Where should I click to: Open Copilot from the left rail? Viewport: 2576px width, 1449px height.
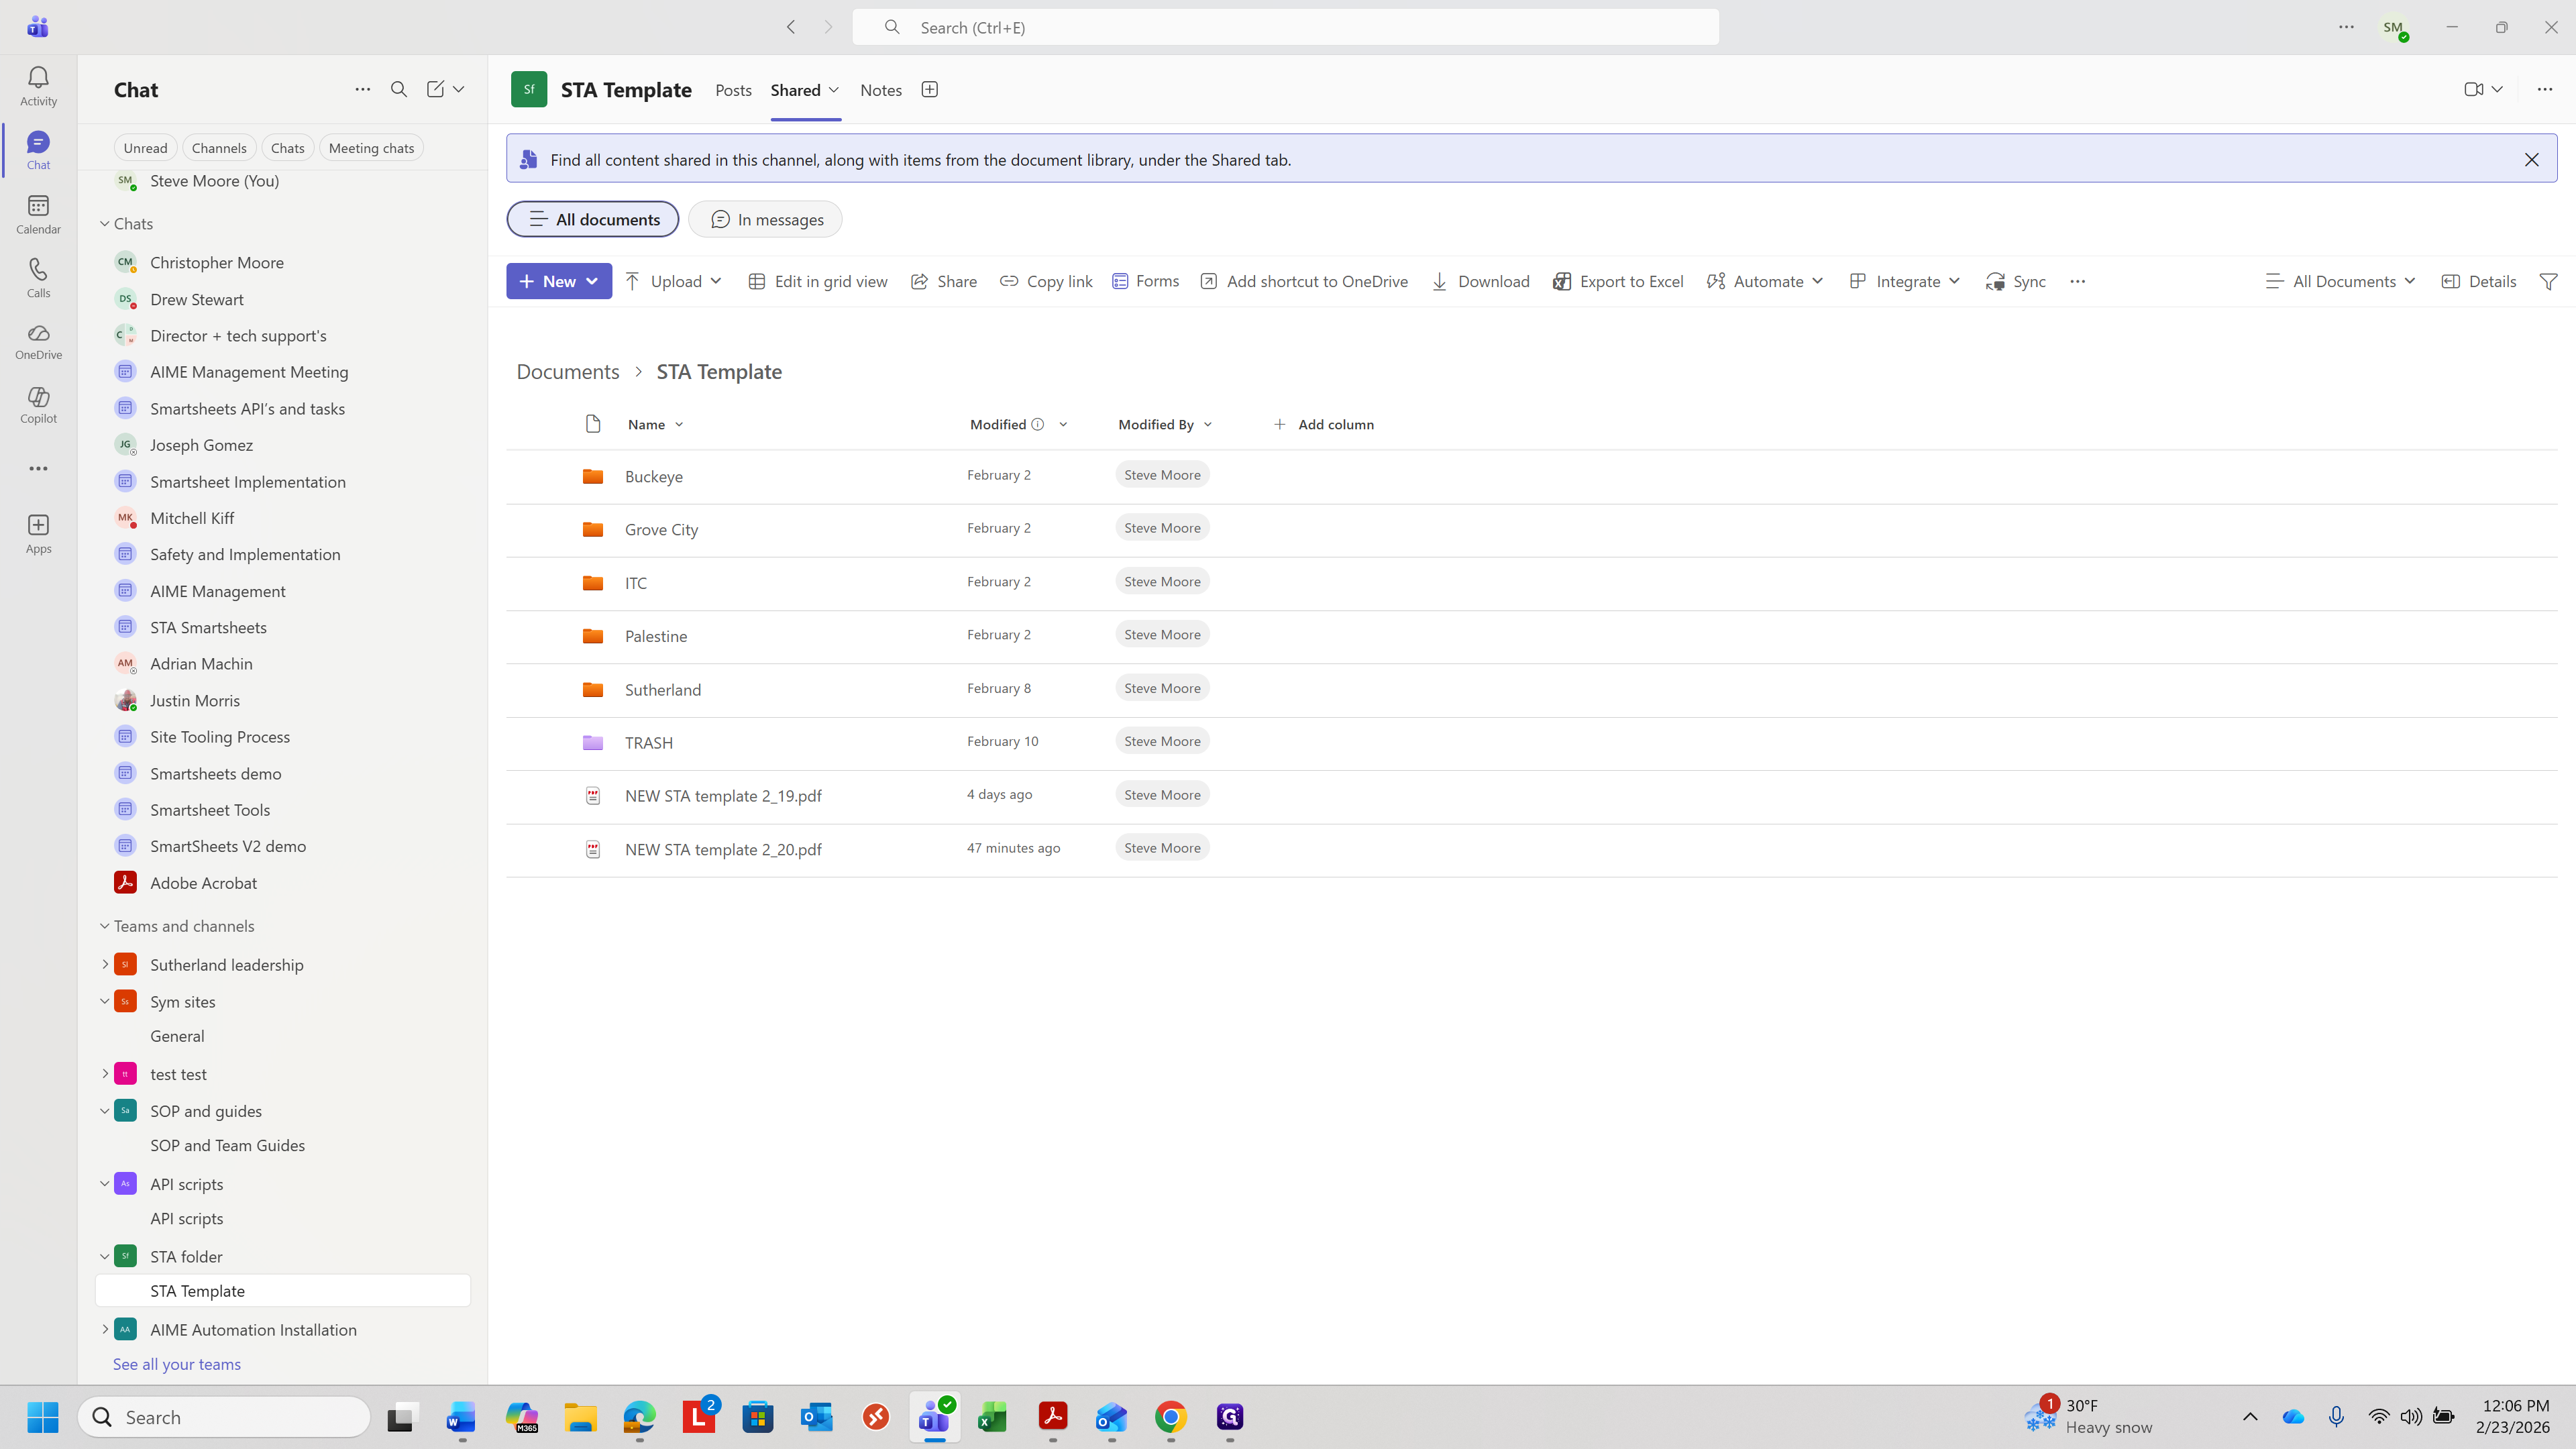tap(38, 397)
